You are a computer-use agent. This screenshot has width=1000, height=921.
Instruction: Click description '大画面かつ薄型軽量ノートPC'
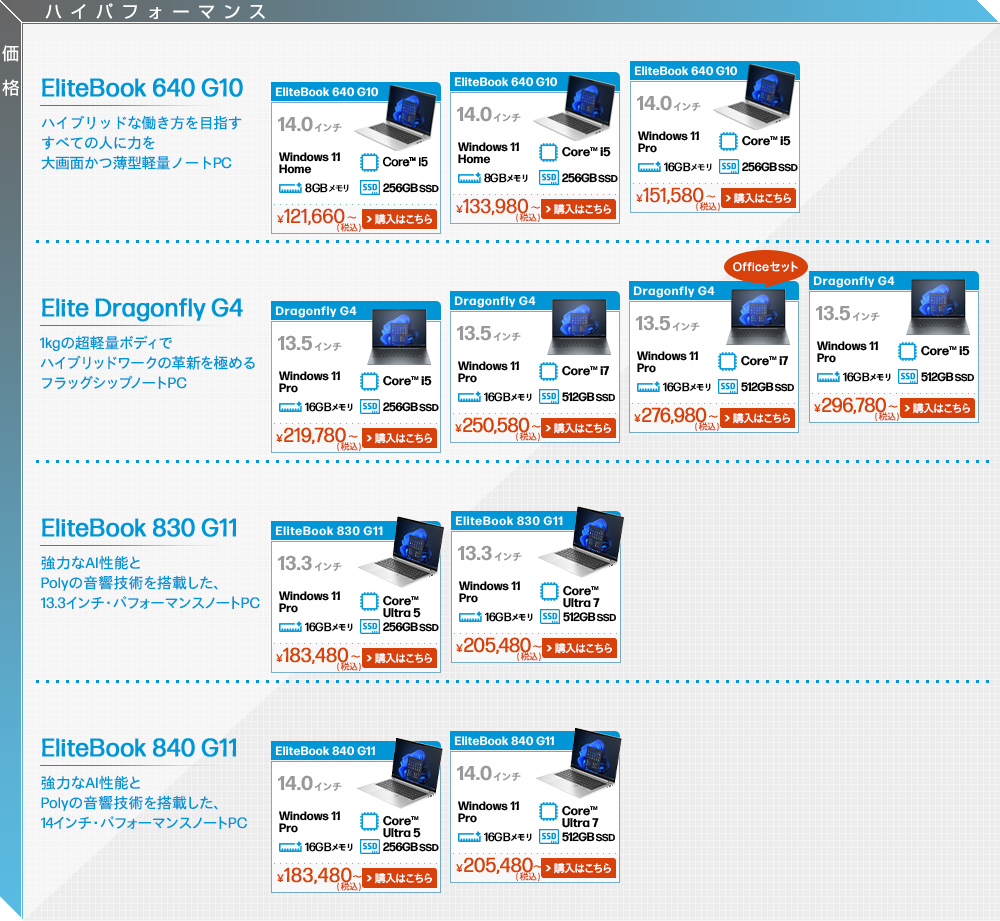pyautogui.click(x=136, y=163)
